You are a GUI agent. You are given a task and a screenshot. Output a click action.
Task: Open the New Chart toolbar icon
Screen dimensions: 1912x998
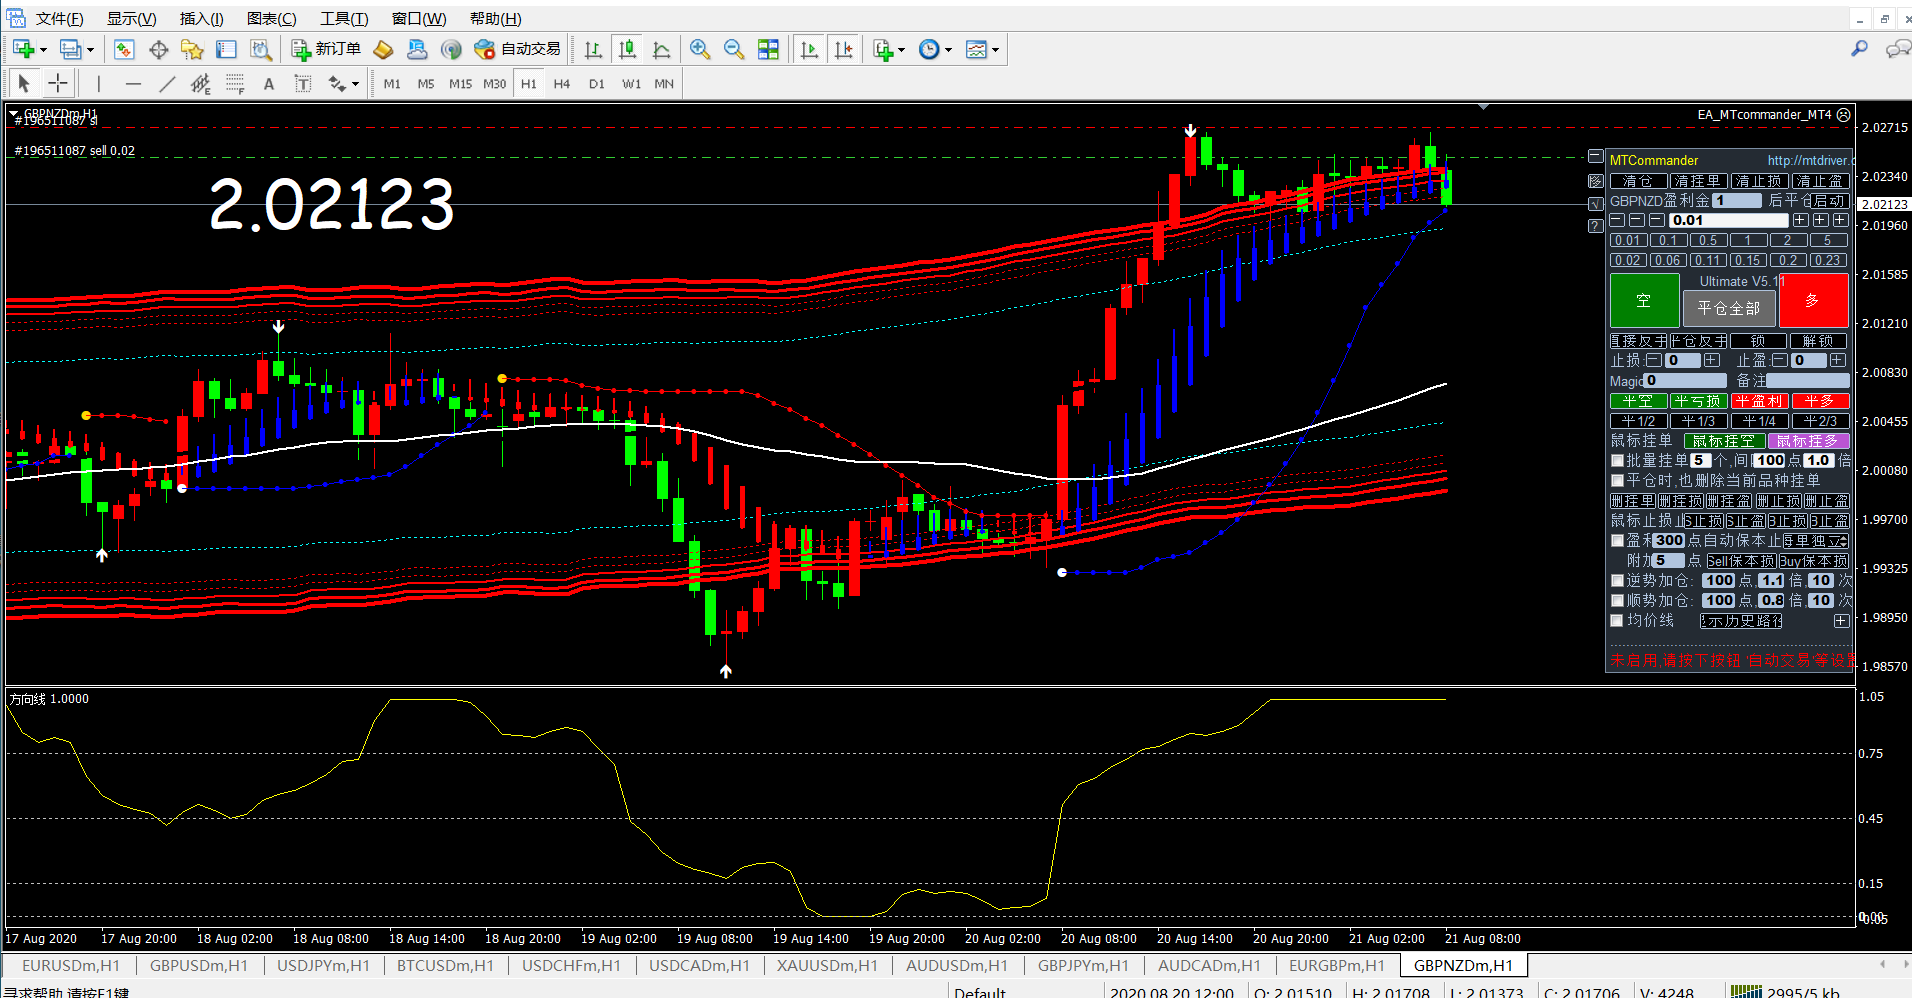[24, 49]
